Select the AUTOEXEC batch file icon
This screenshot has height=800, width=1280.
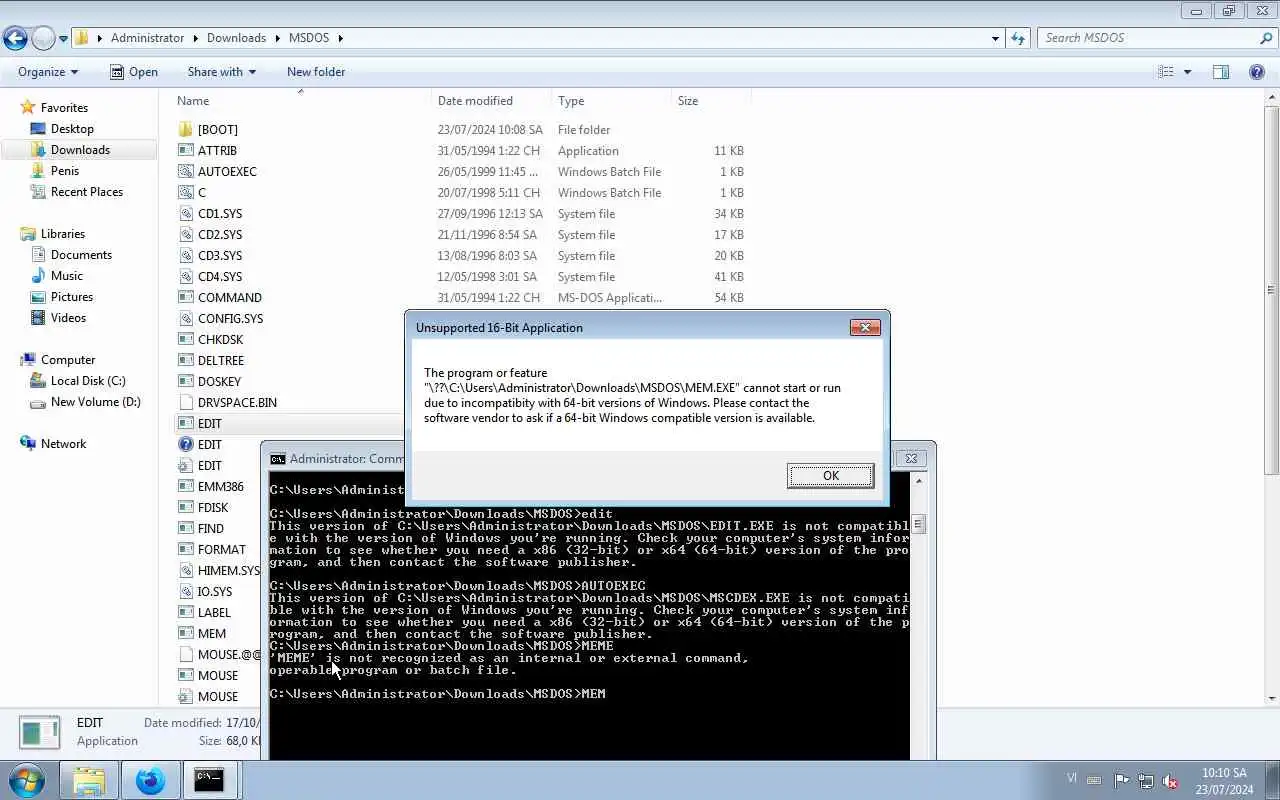point(185,172)
